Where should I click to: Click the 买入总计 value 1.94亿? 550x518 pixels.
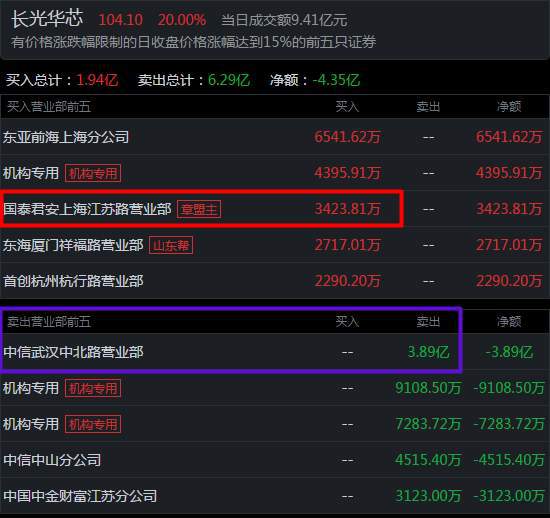coord(97,80)
